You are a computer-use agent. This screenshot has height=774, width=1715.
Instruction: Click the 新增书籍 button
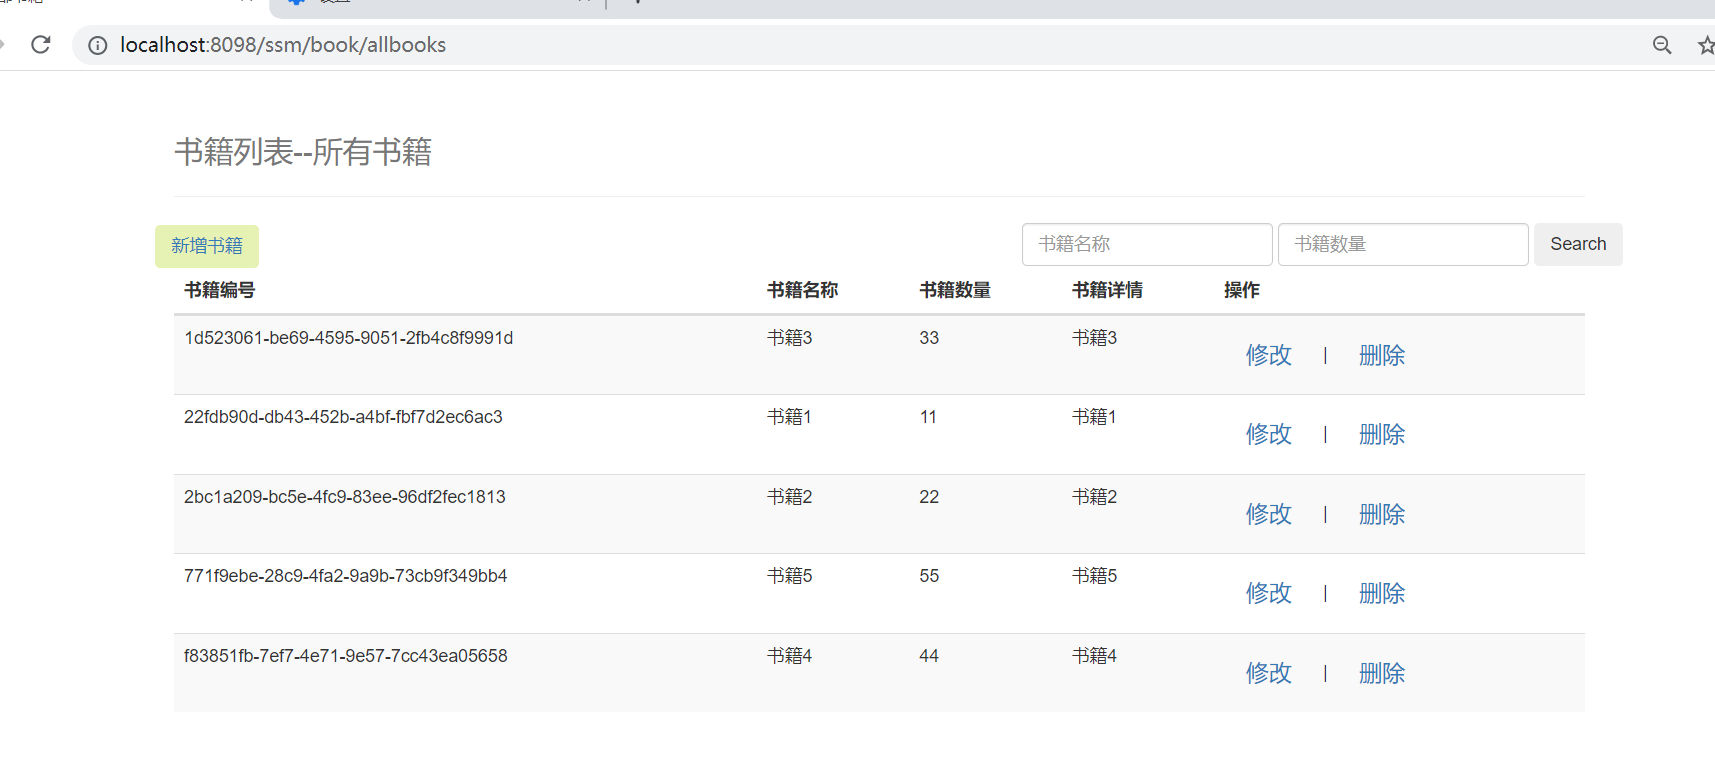pos(207,246)
